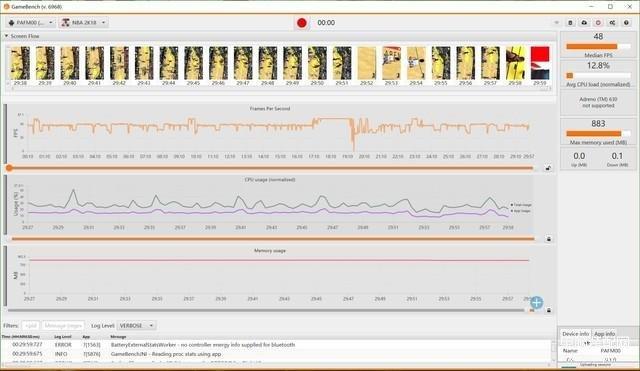640x371 pixels.
Task: Select the 29:53 screen flow thumbnail
Action: (391, 66)
